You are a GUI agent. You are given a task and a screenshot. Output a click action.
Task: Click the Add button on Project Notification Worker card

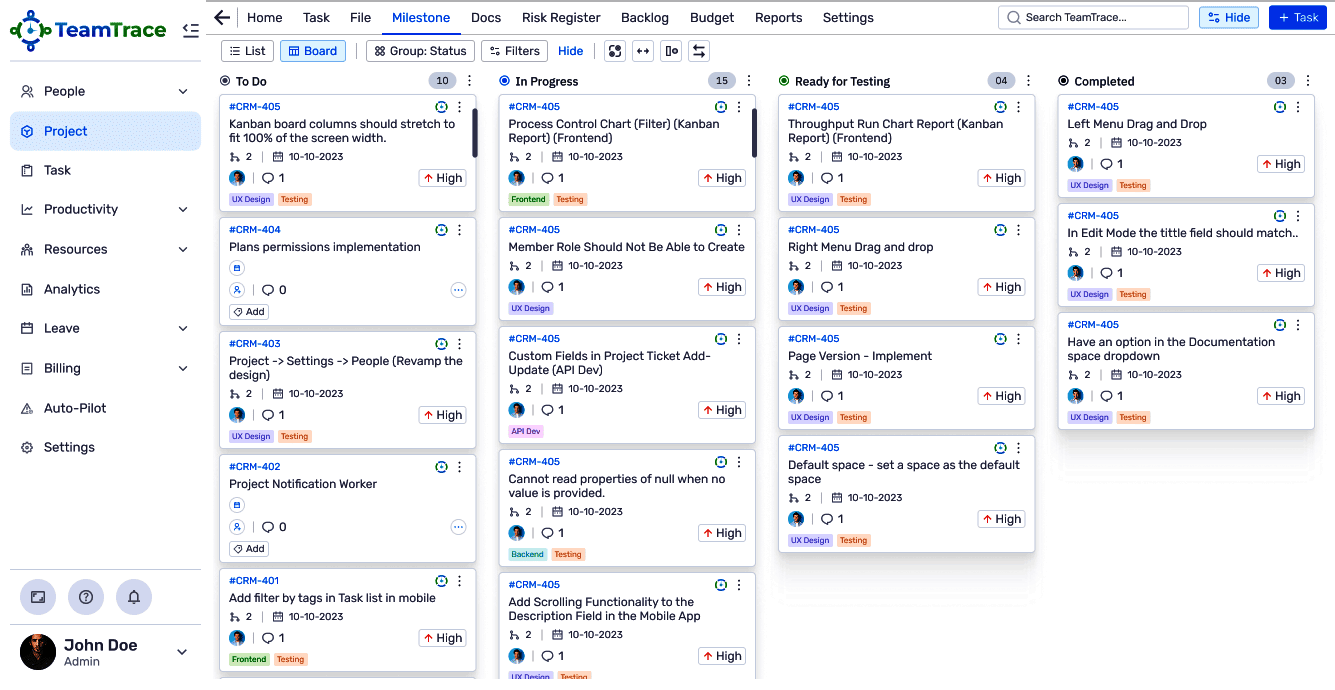point(247,548)
